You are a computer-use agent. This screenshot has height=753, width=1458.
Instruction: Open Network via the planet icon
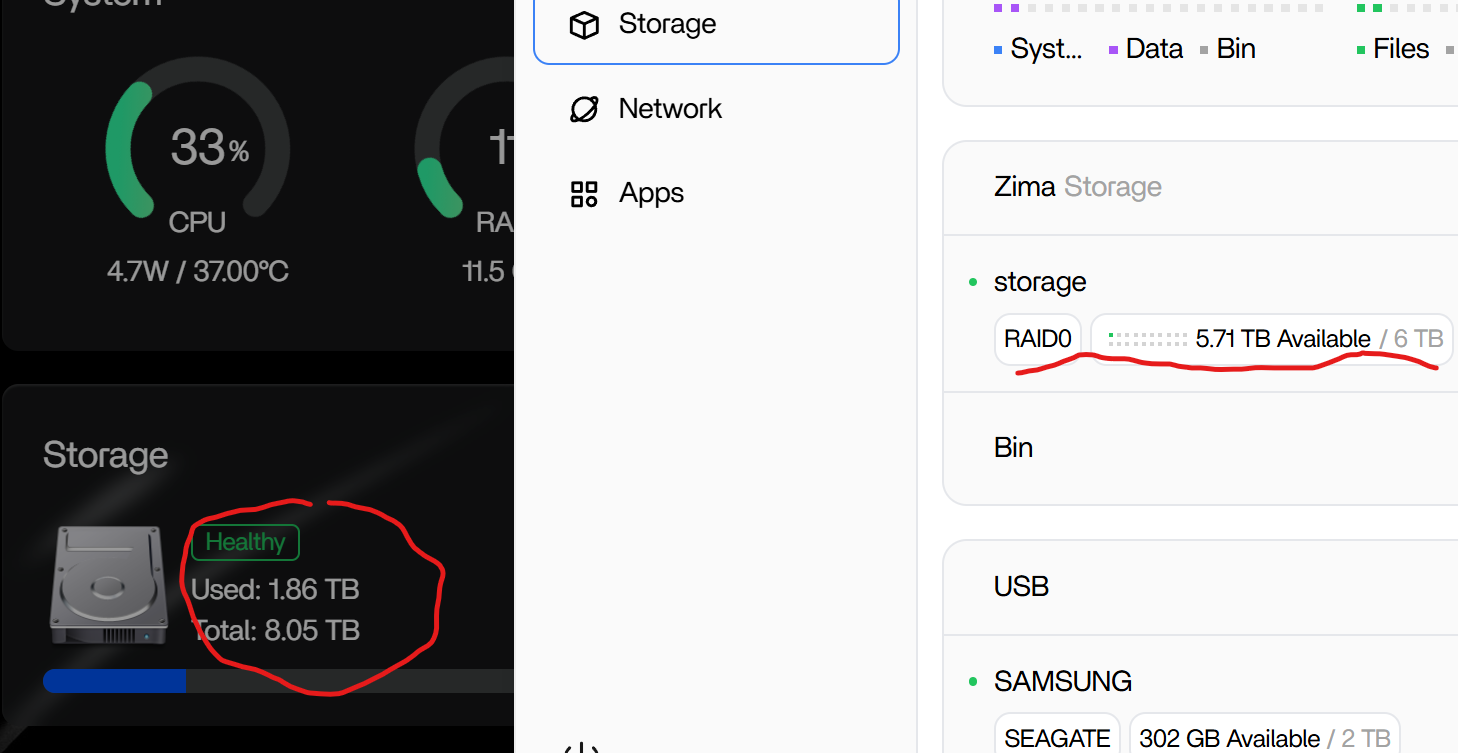(x=584, y=109)
